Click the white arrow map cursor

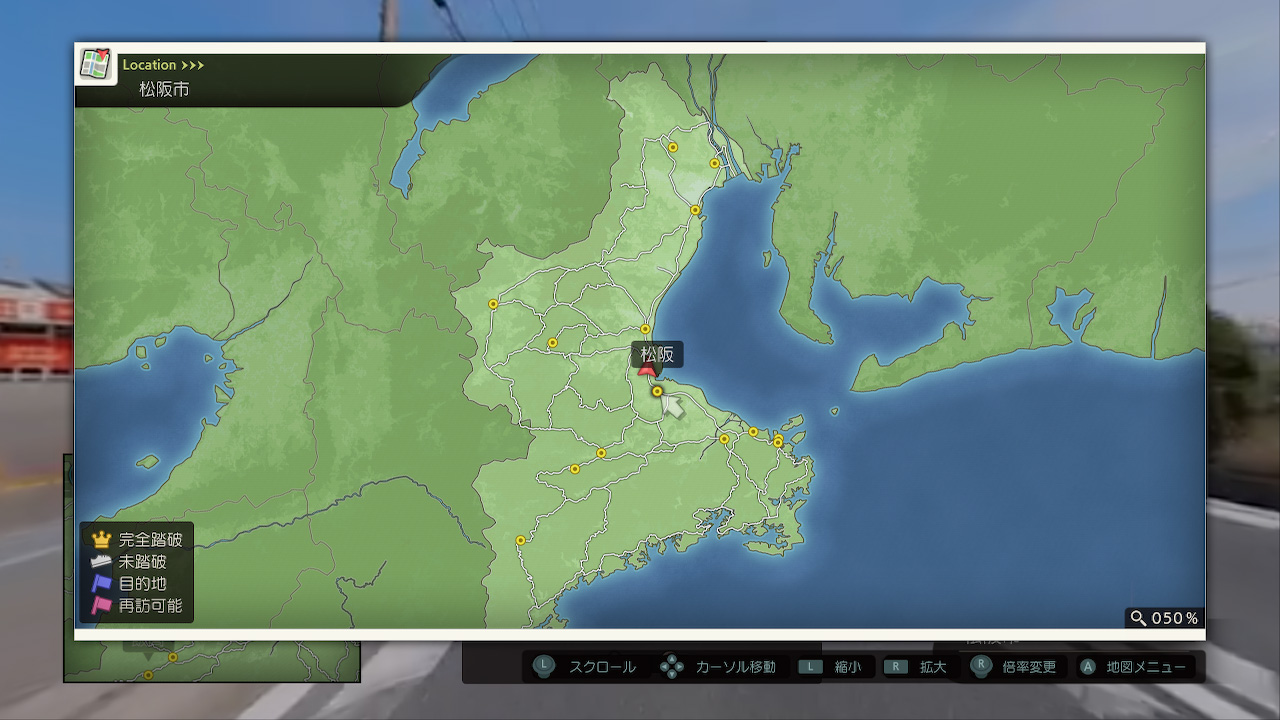(x=674, y=405)
